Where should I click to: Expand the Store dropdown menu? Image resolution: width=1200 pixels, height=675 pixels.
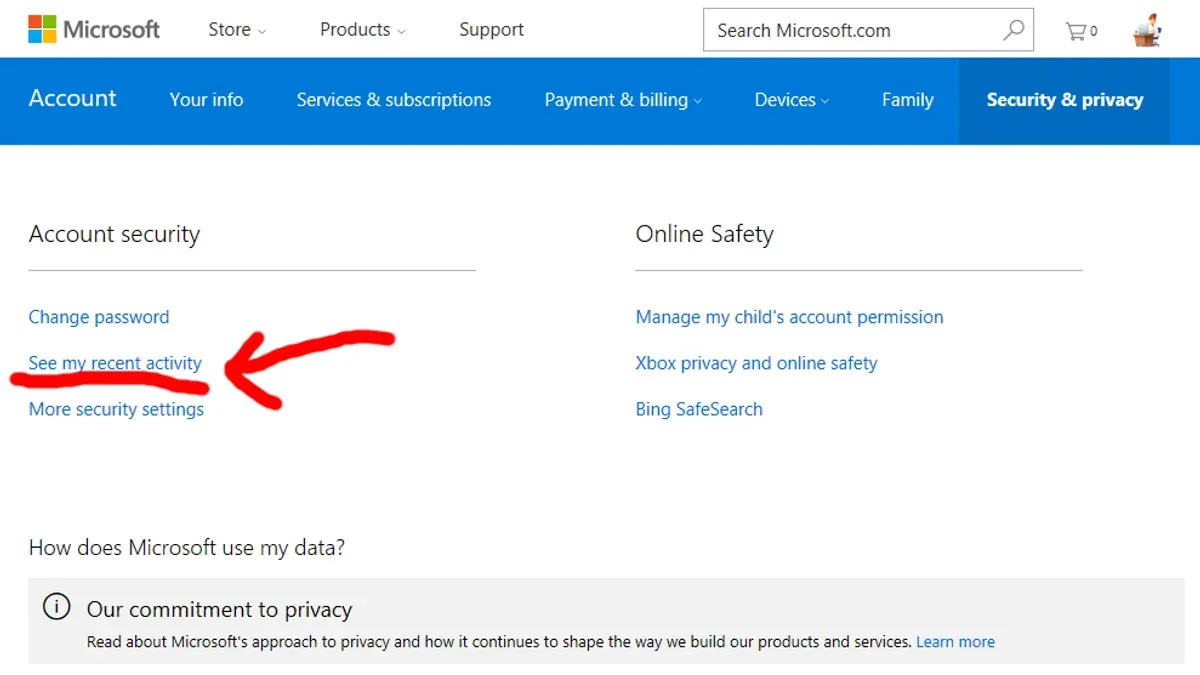coord(237,30)
